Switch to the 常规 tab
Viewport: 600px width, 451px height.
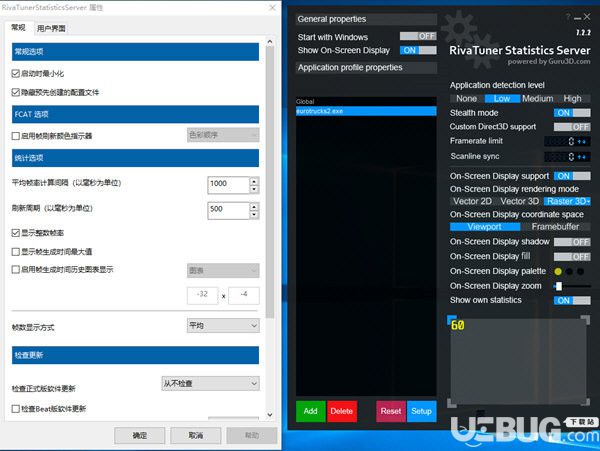point(18,27)
